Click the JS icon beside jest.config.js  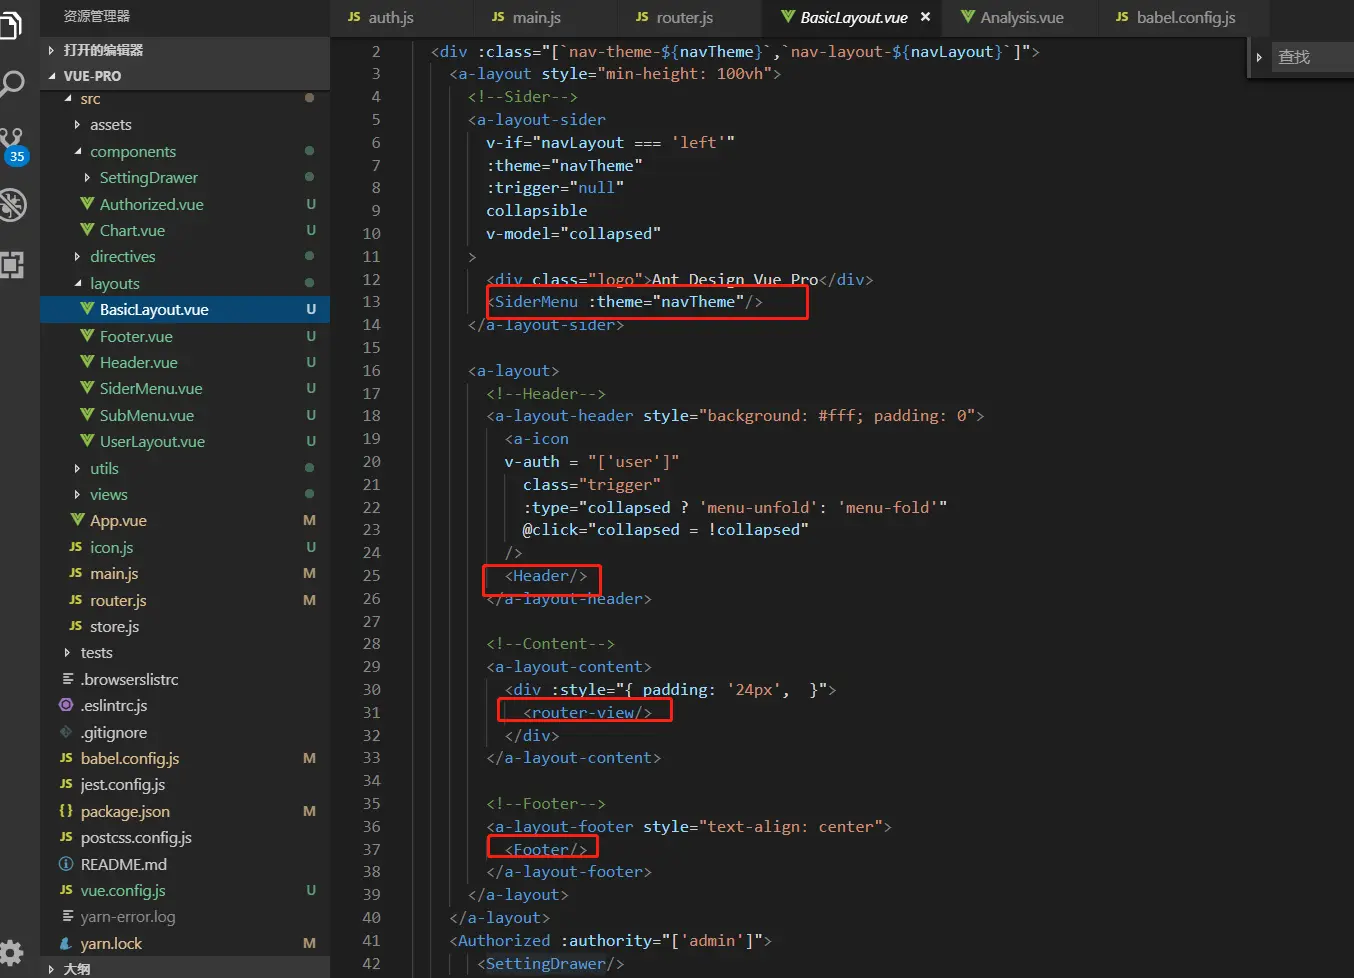[x=66, y=785]
